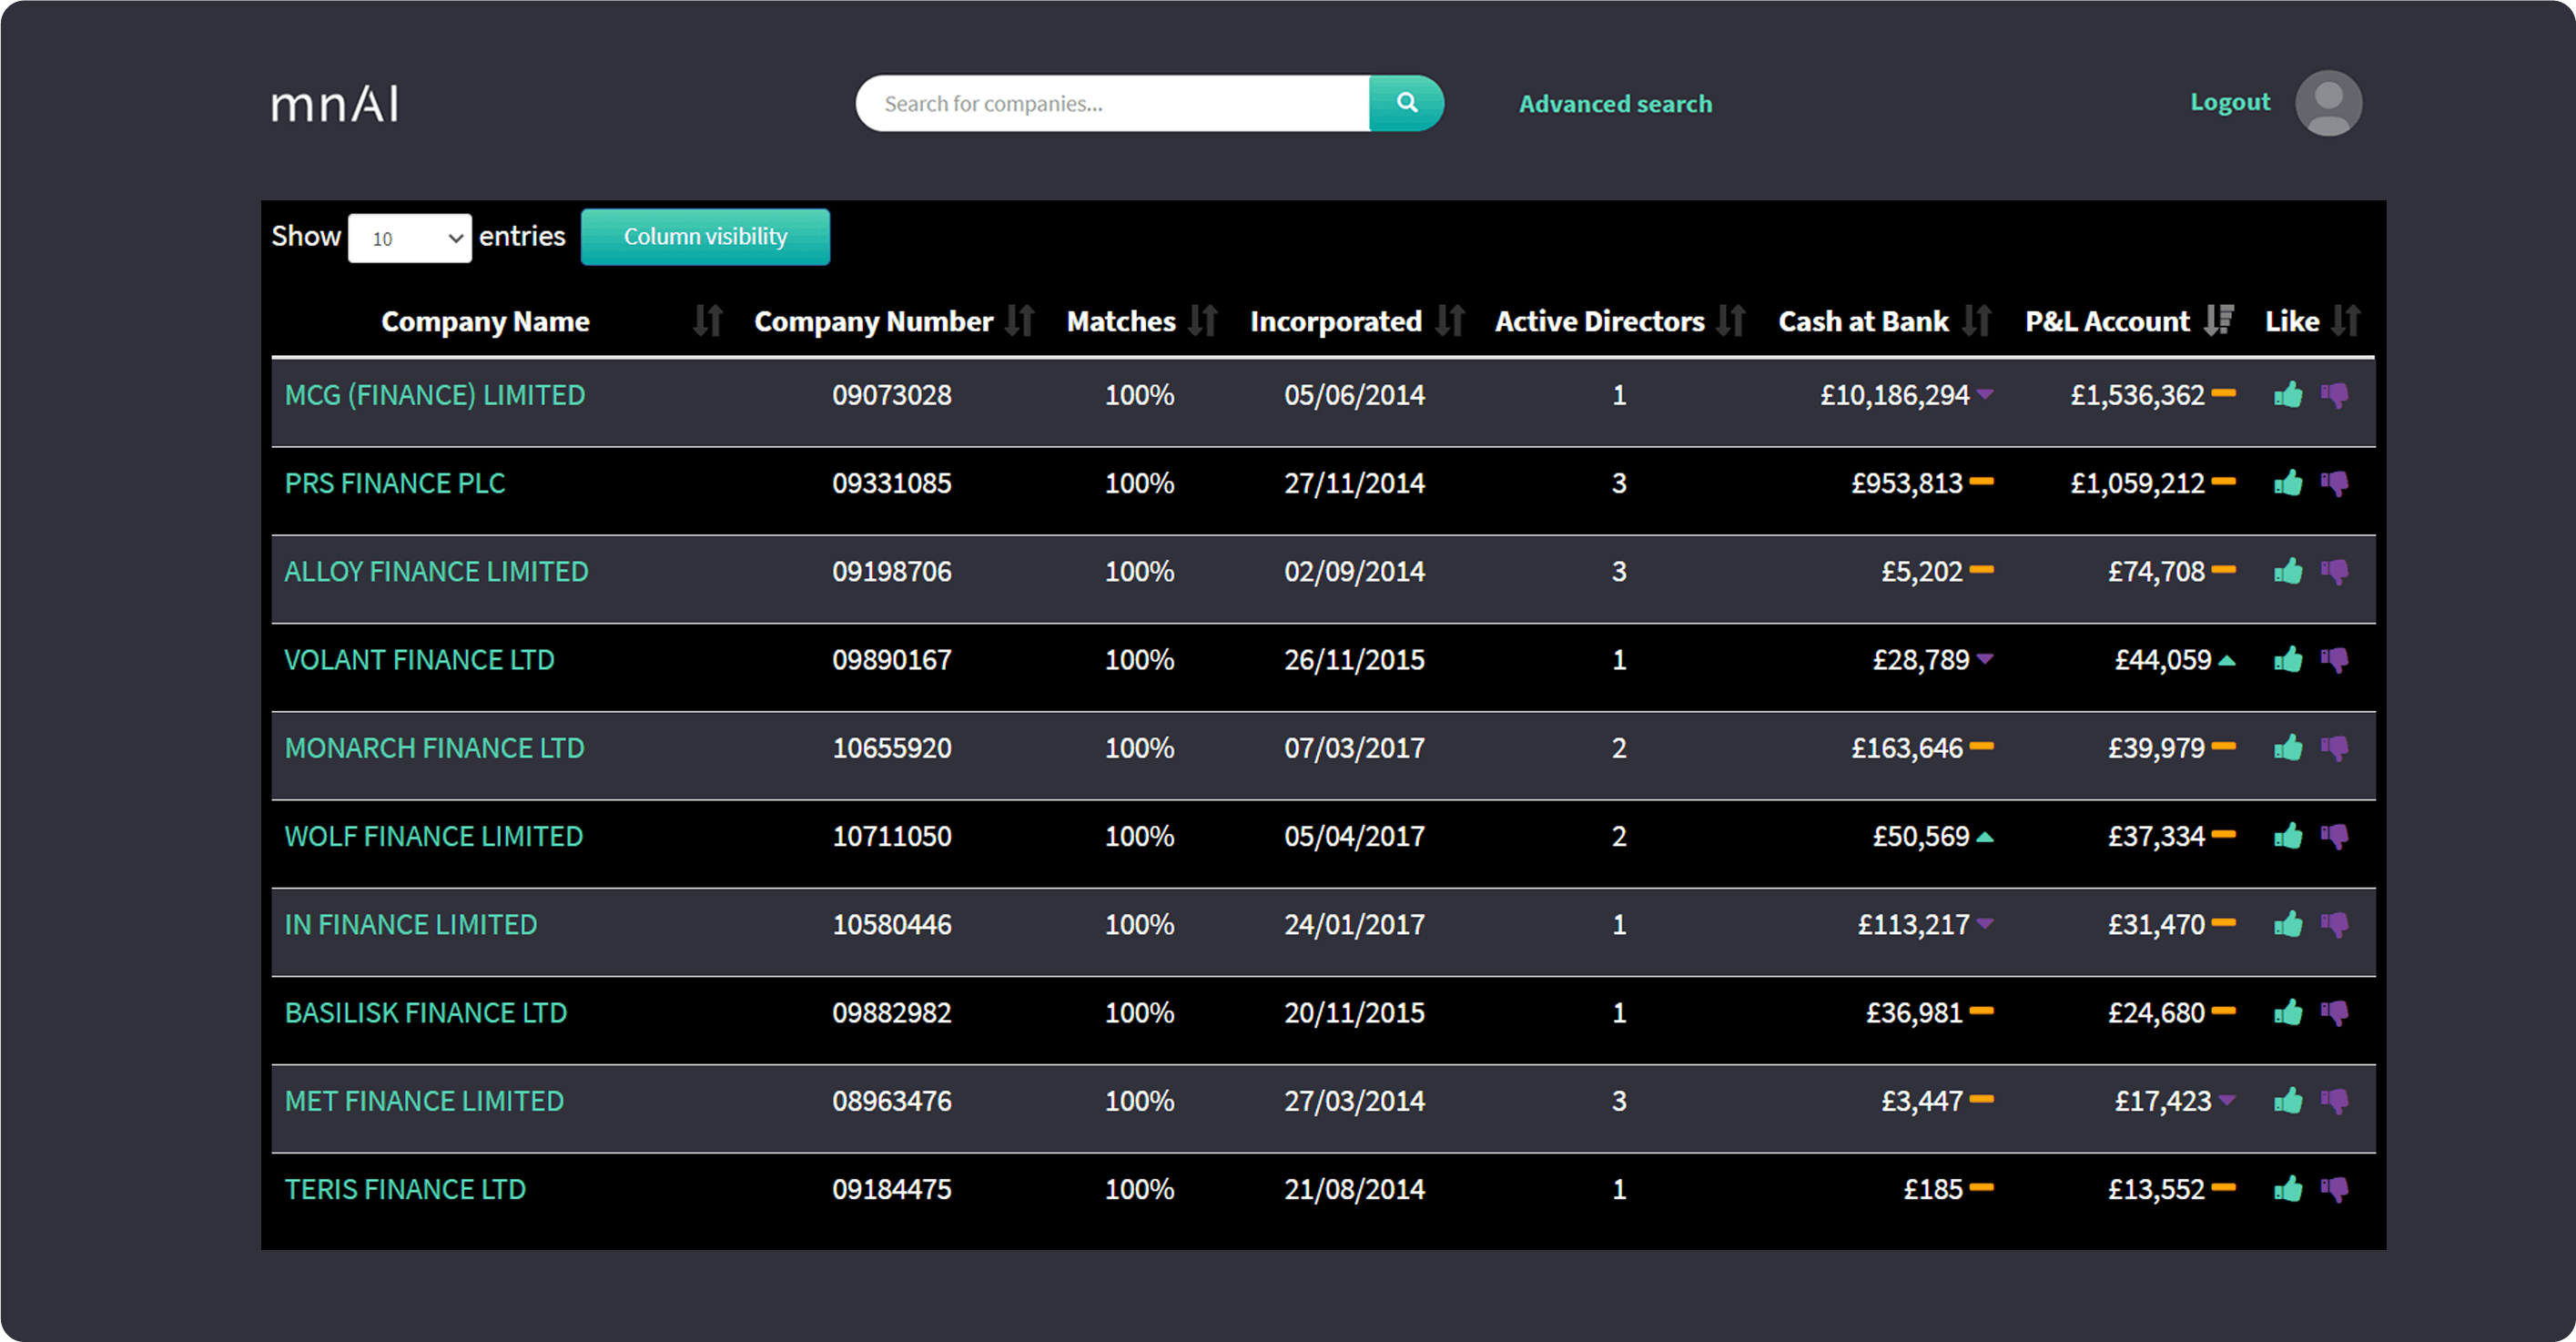The image size is (2576, 1342).
Task: Like BASILISK FINANCE LTD row
Action: (x=2288, y=1013)
